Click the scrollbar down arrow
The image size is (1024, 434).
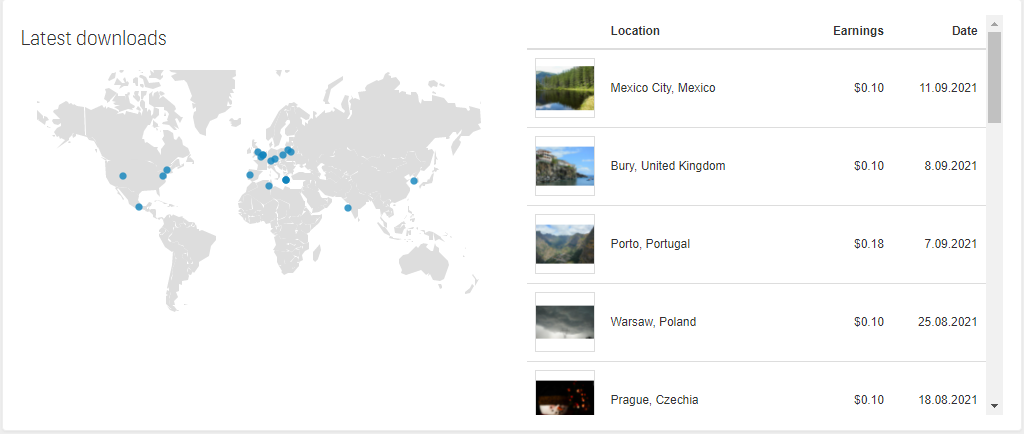point(994,406)
